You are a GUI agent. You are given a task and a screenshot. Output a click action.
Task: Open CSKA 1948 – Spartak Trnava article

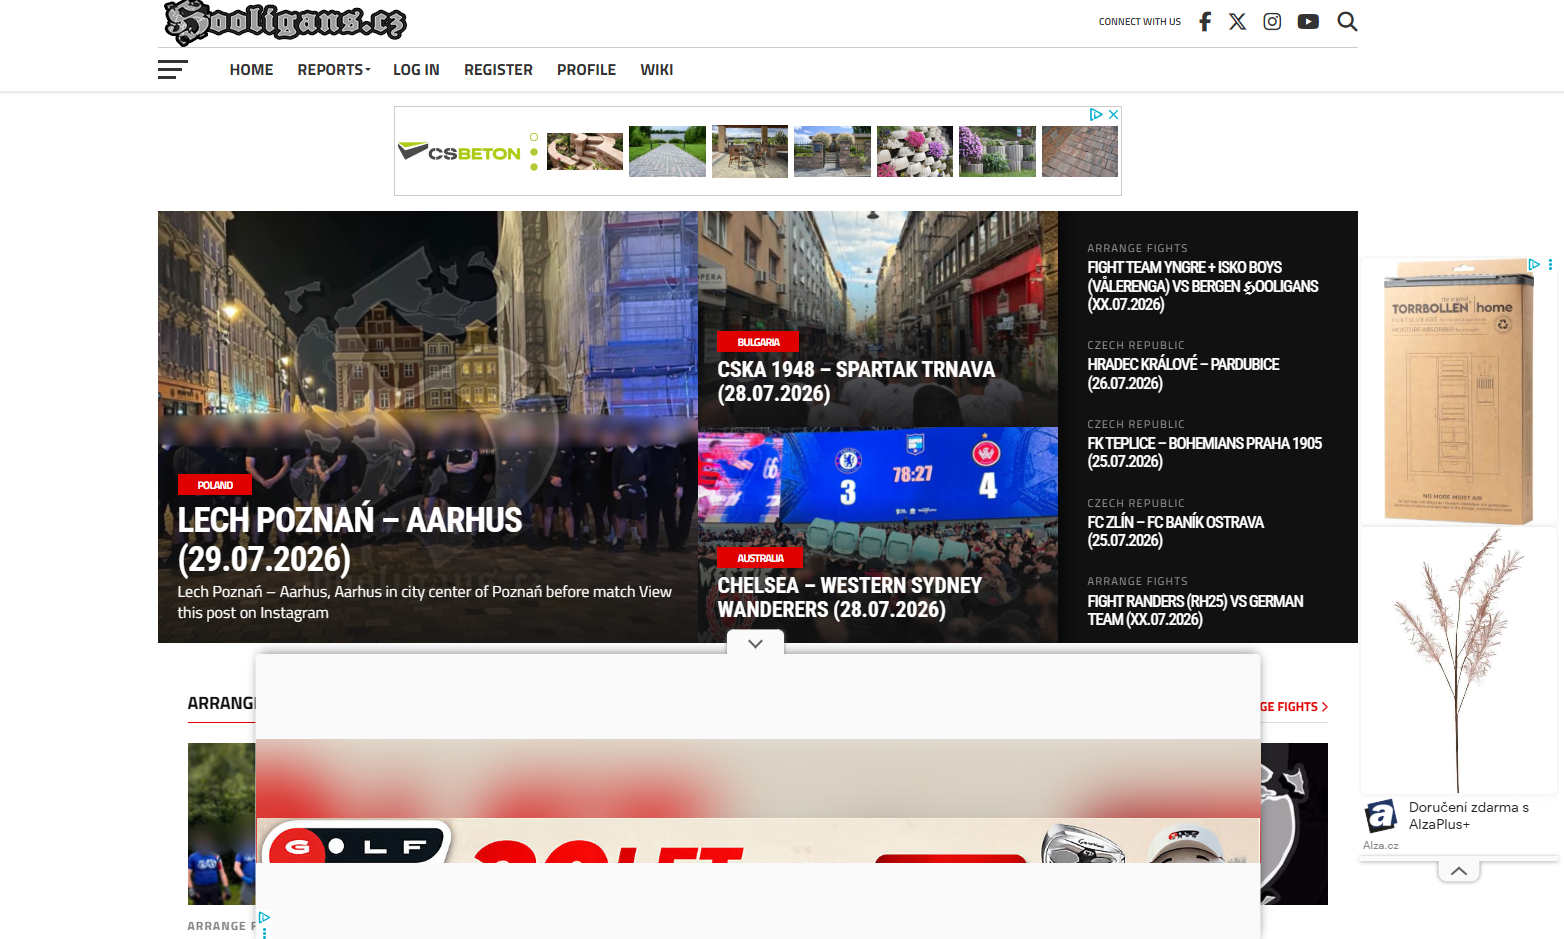coord(856,381)
